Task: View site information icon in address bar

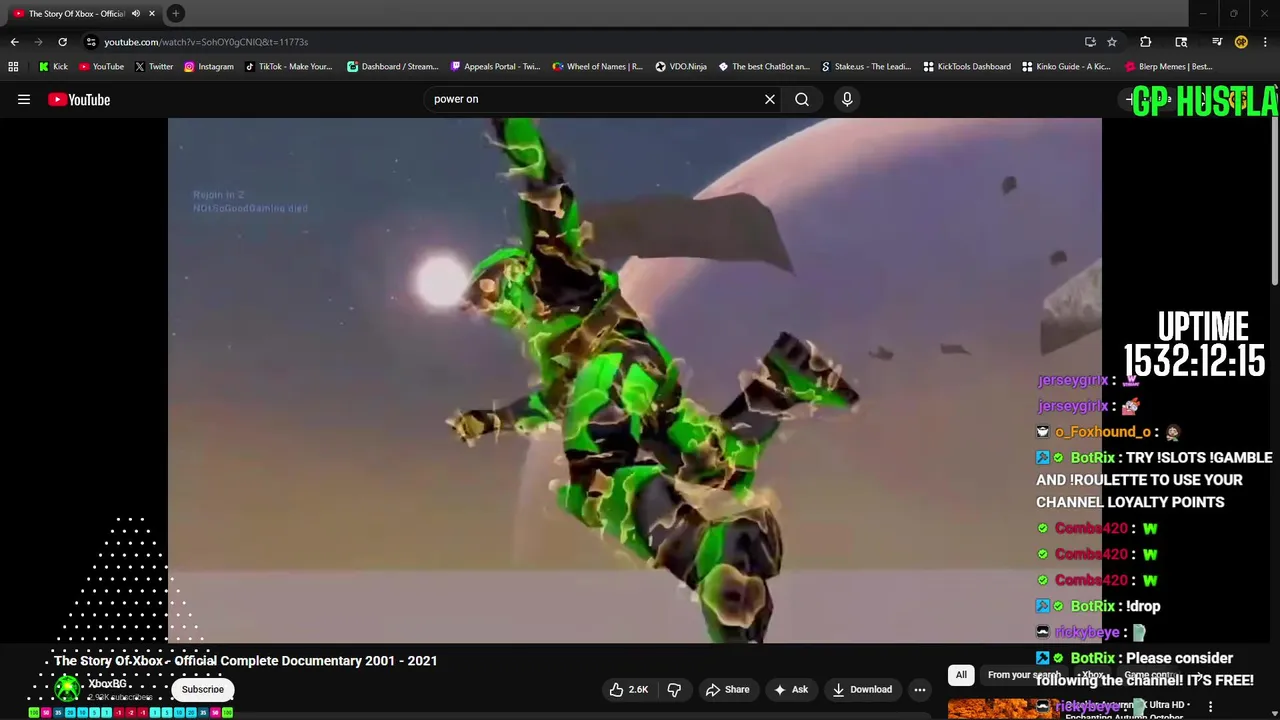Action: pyautogui.click(x=91, y=42)
